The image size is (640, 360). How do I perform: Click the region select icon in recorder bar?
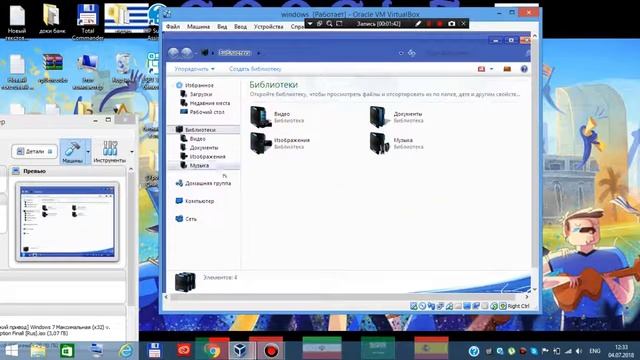[x=339, y=24]
